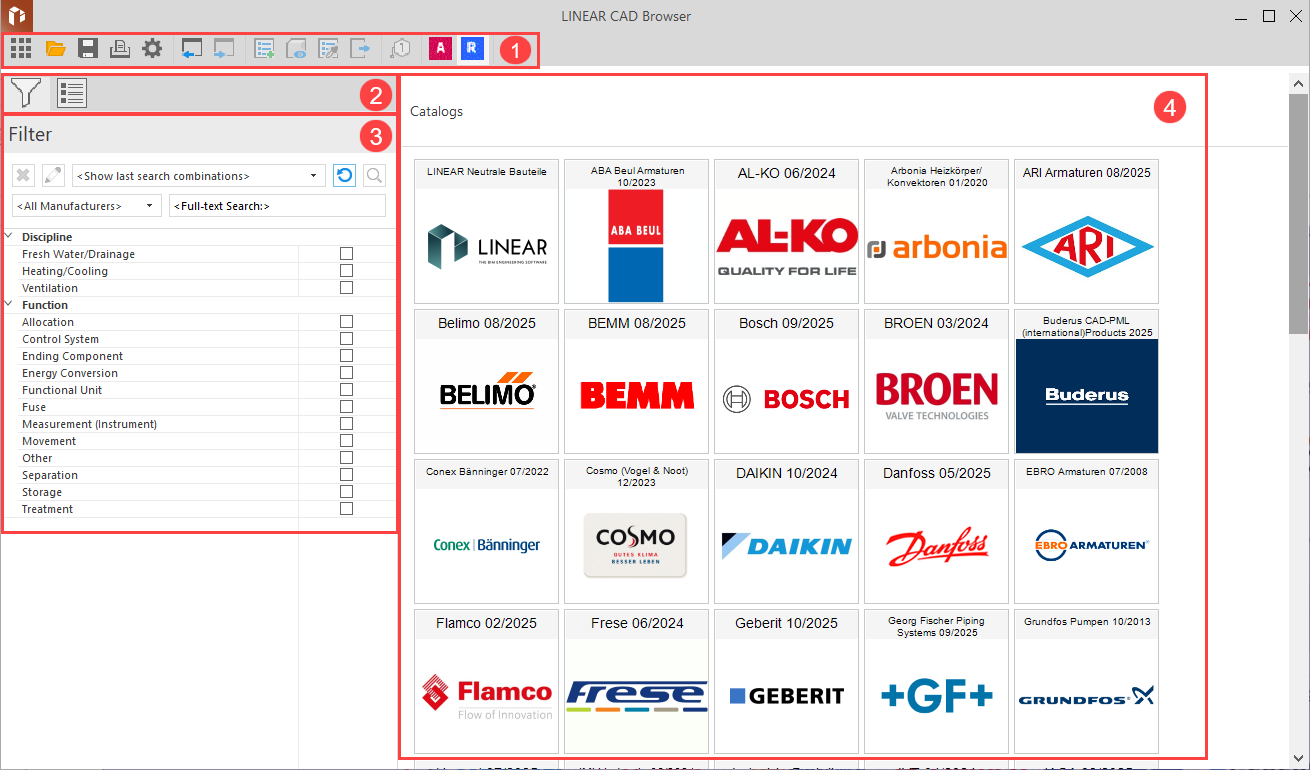The width and height of the screenshot is (1310, 770).
Task: Open the Grundfos Pumpen 10/2013 catalog
Action: (x=1087, y=681)
